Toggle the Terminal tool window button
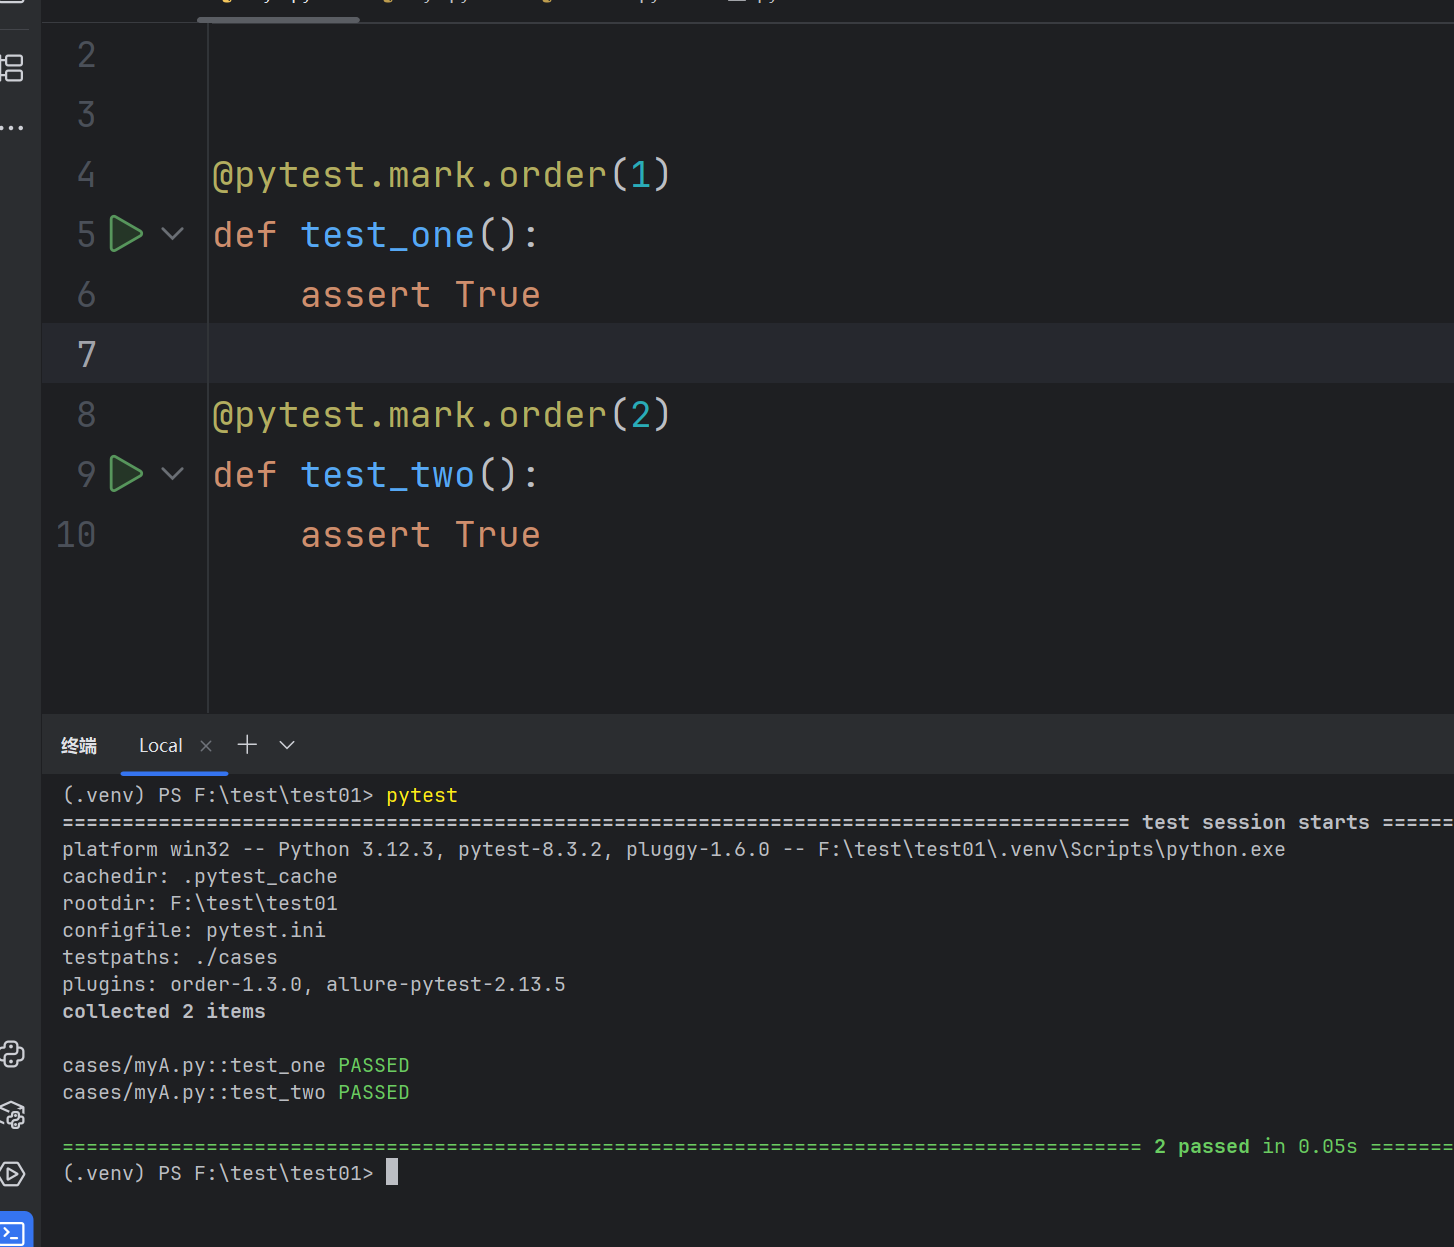Screen dimensions: 1454x1247 (x=14, y=1232)
